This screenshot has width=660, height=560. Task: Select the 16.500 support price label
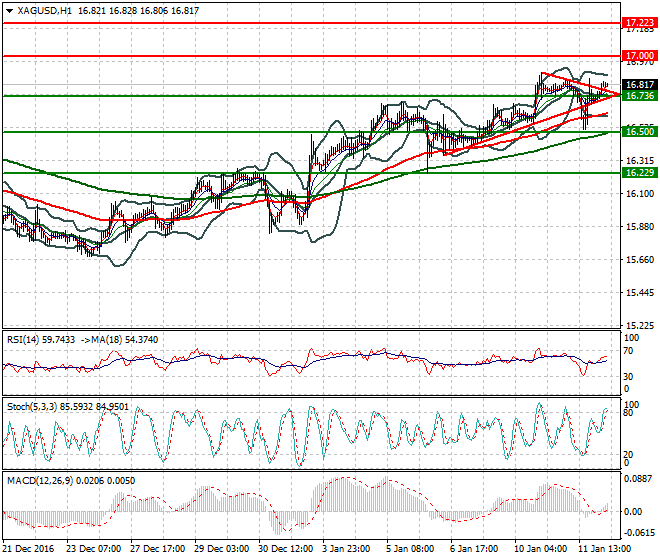coord(640,132)
